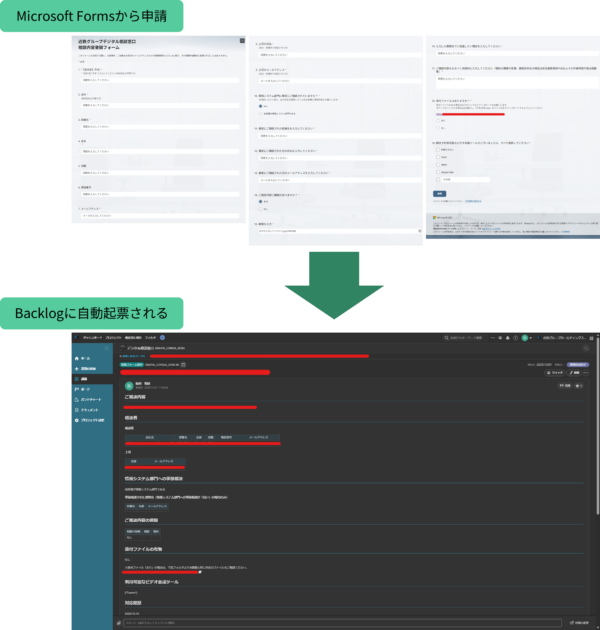Click the ウォッチ button on the issue
The width and height of the screenshot is (600, 630).
(x=555, y=373)
